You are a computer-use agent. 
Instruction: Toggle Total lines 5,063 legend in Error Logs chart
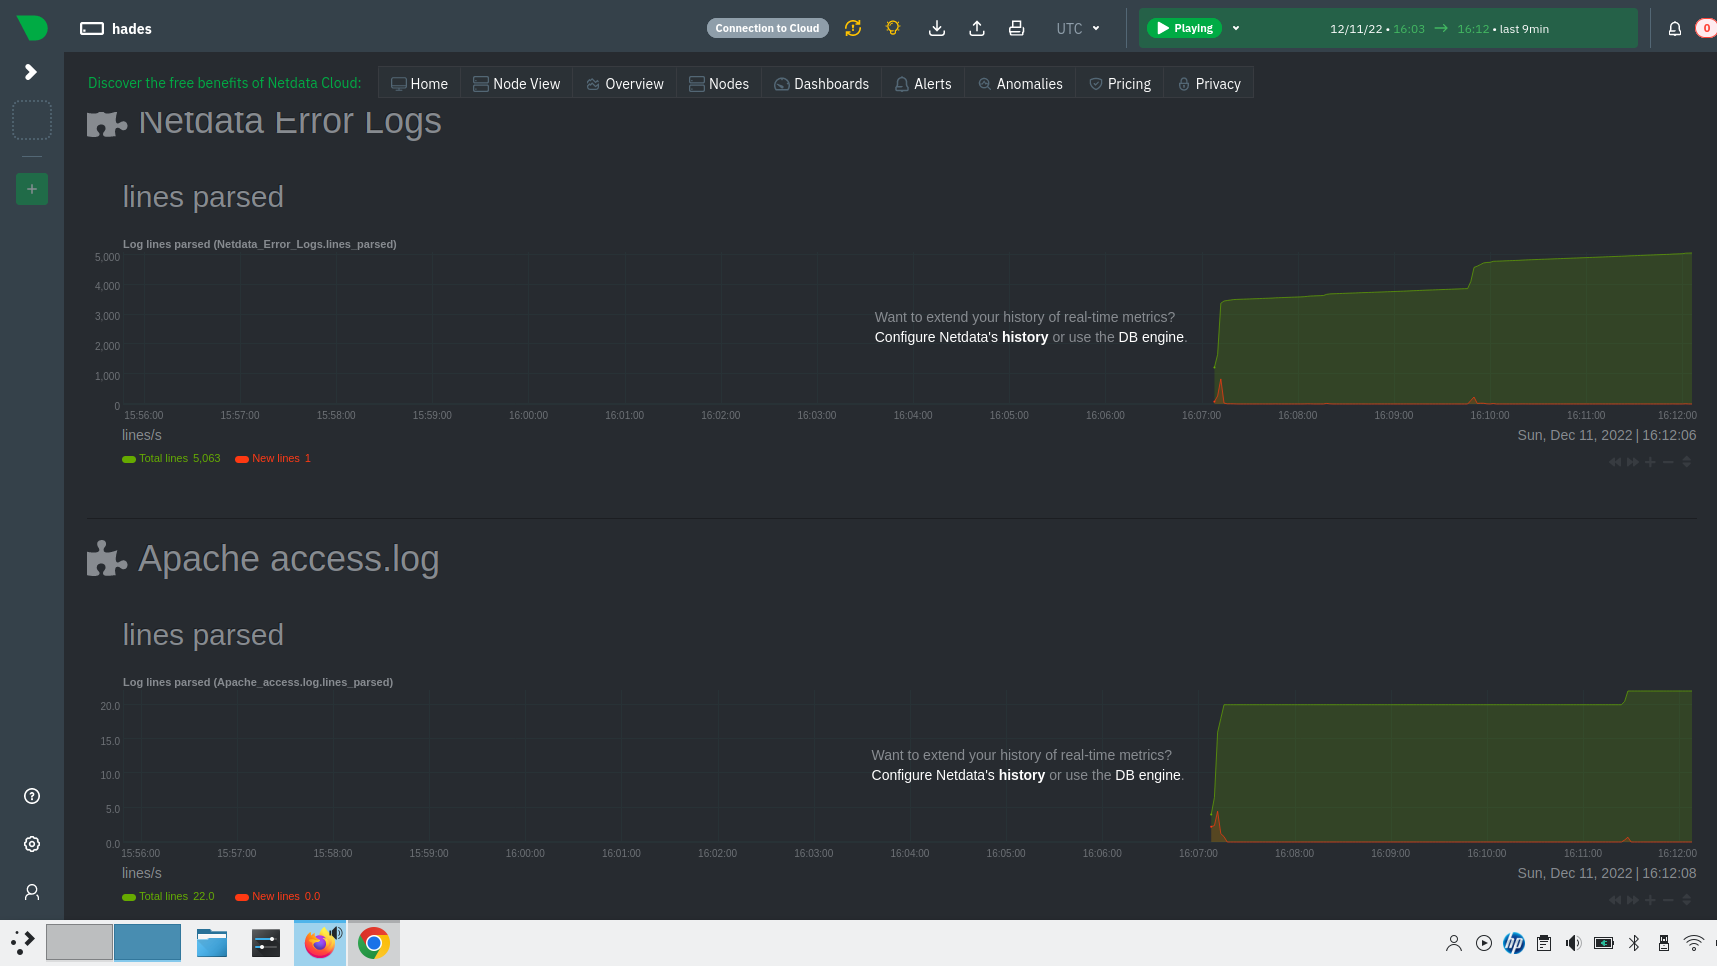pos(171,458)
